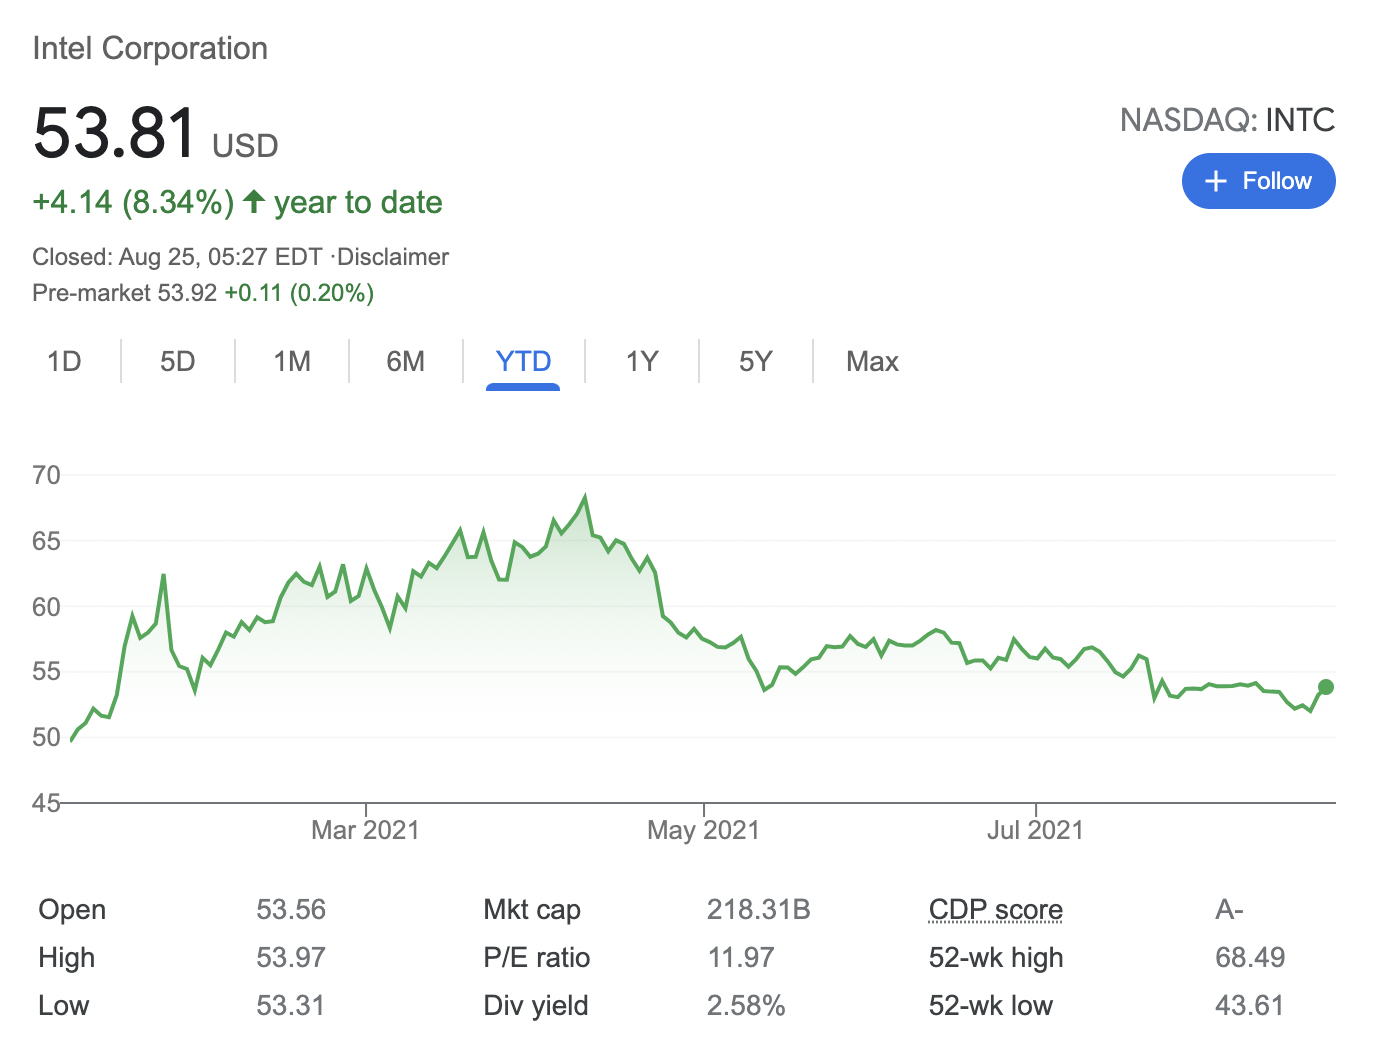The width and height of the screenshot is (1396, 1055).
Task: Click the 52-wk low label
Action: [x=991, y=1005]
